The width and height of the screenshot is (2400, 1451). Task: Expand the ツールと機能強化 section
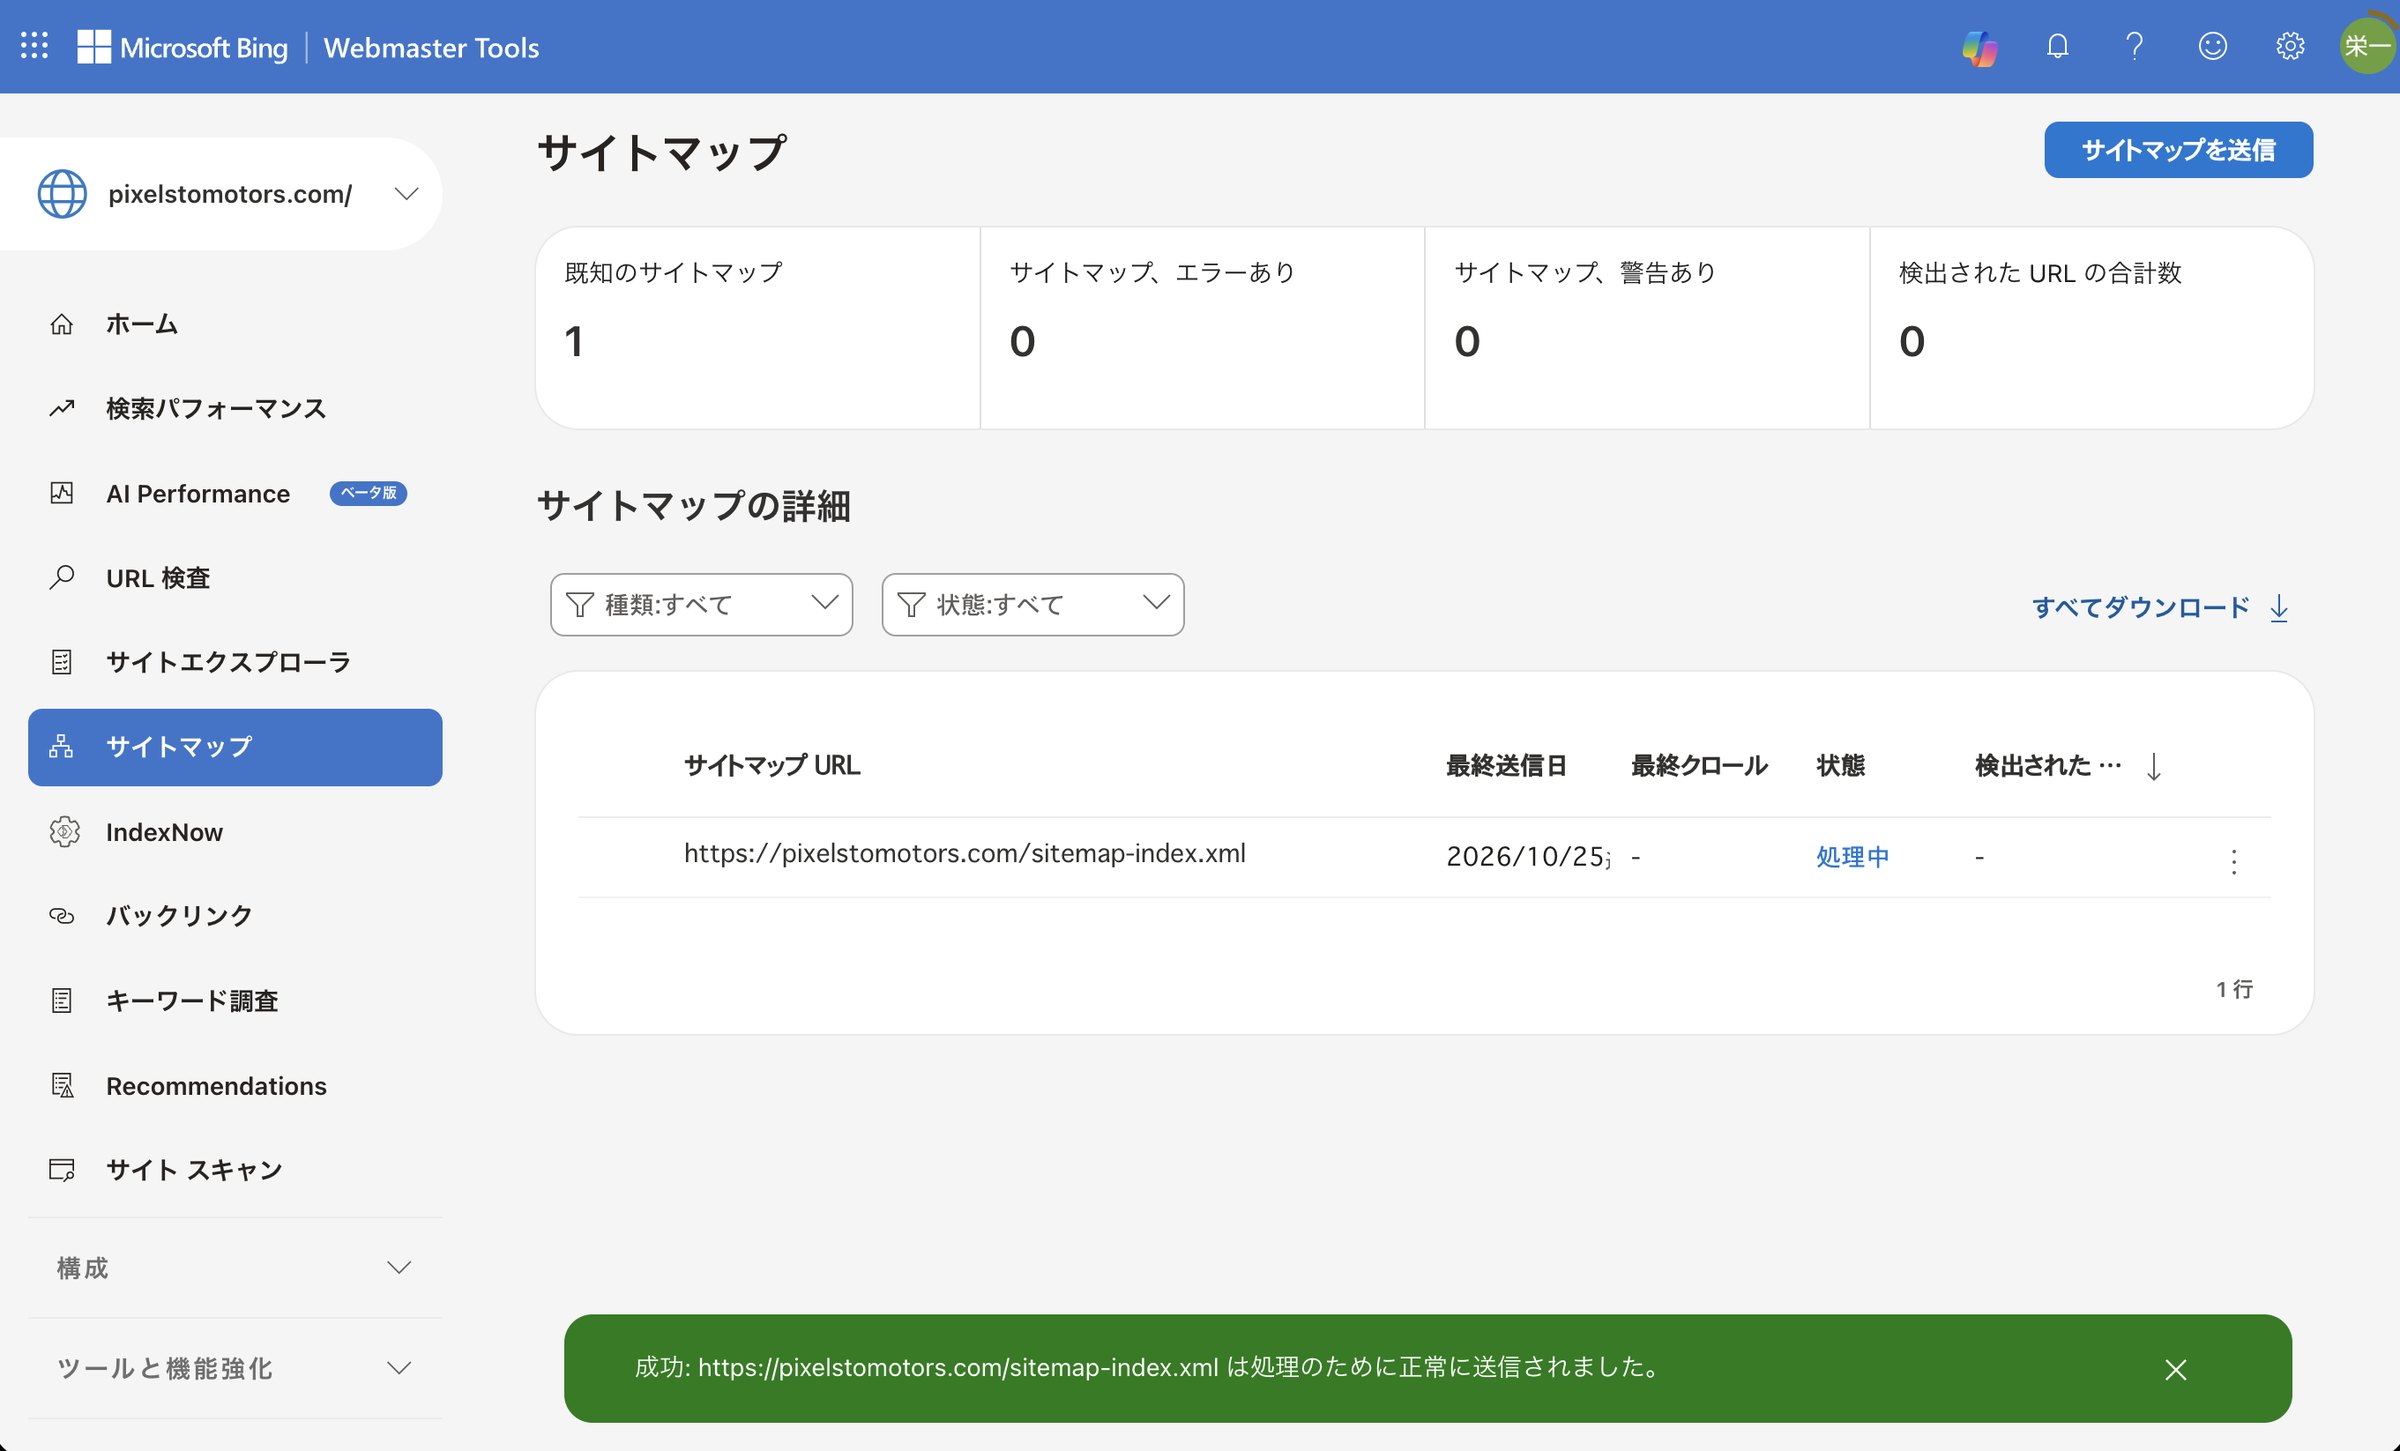235,1368
